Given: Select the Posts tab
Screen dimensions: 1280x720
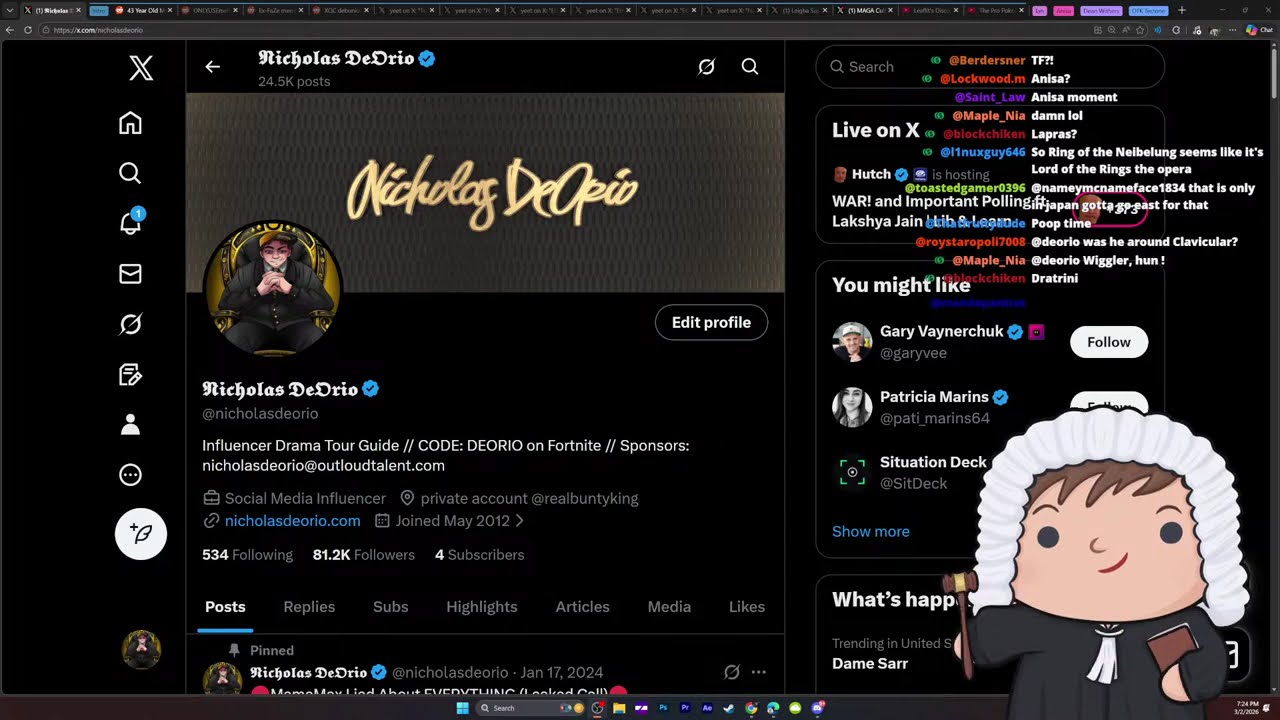Looking at the screenshot, I should pos(225,607).
